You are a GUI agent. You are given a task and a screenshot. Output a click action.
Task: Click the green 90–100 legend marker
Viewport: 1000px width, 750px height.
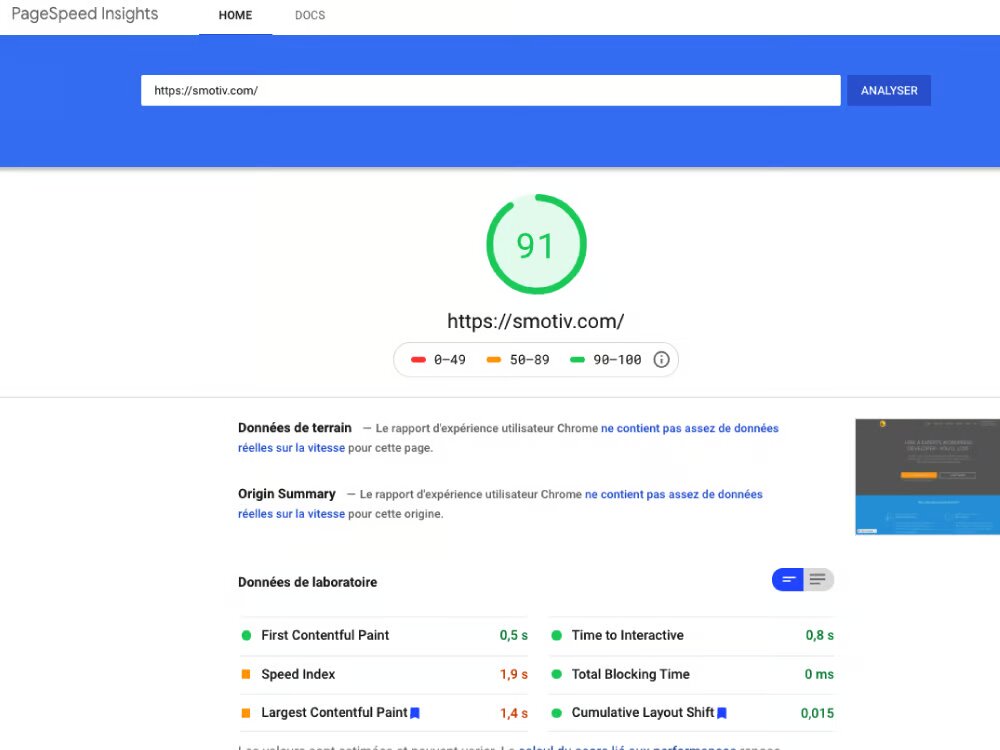pyautogui.click(x=577, y=360)
